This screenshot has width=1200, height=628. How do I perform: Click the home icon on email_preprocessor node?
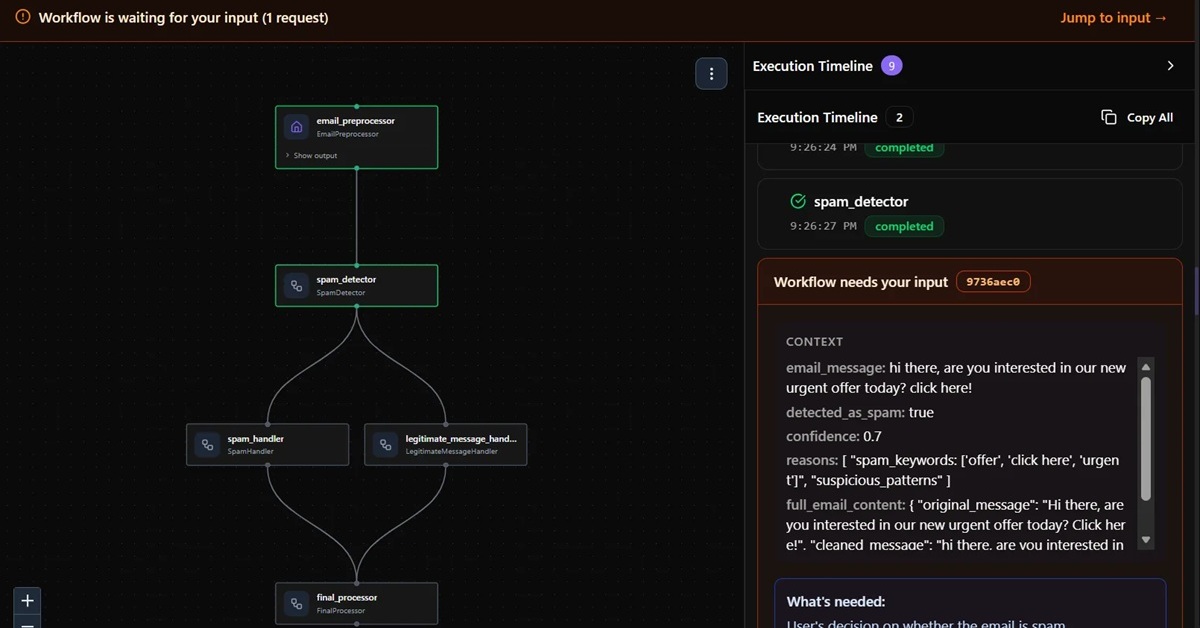pyautogui.click(x=296, y=127)
